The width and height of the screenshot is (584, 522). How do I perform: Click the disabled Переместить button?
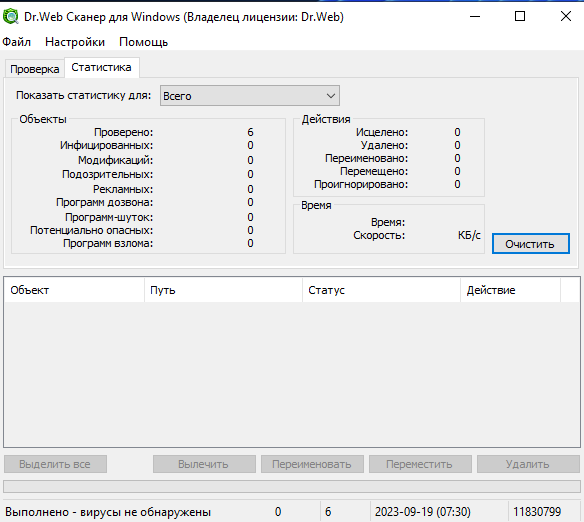(420, 464)
